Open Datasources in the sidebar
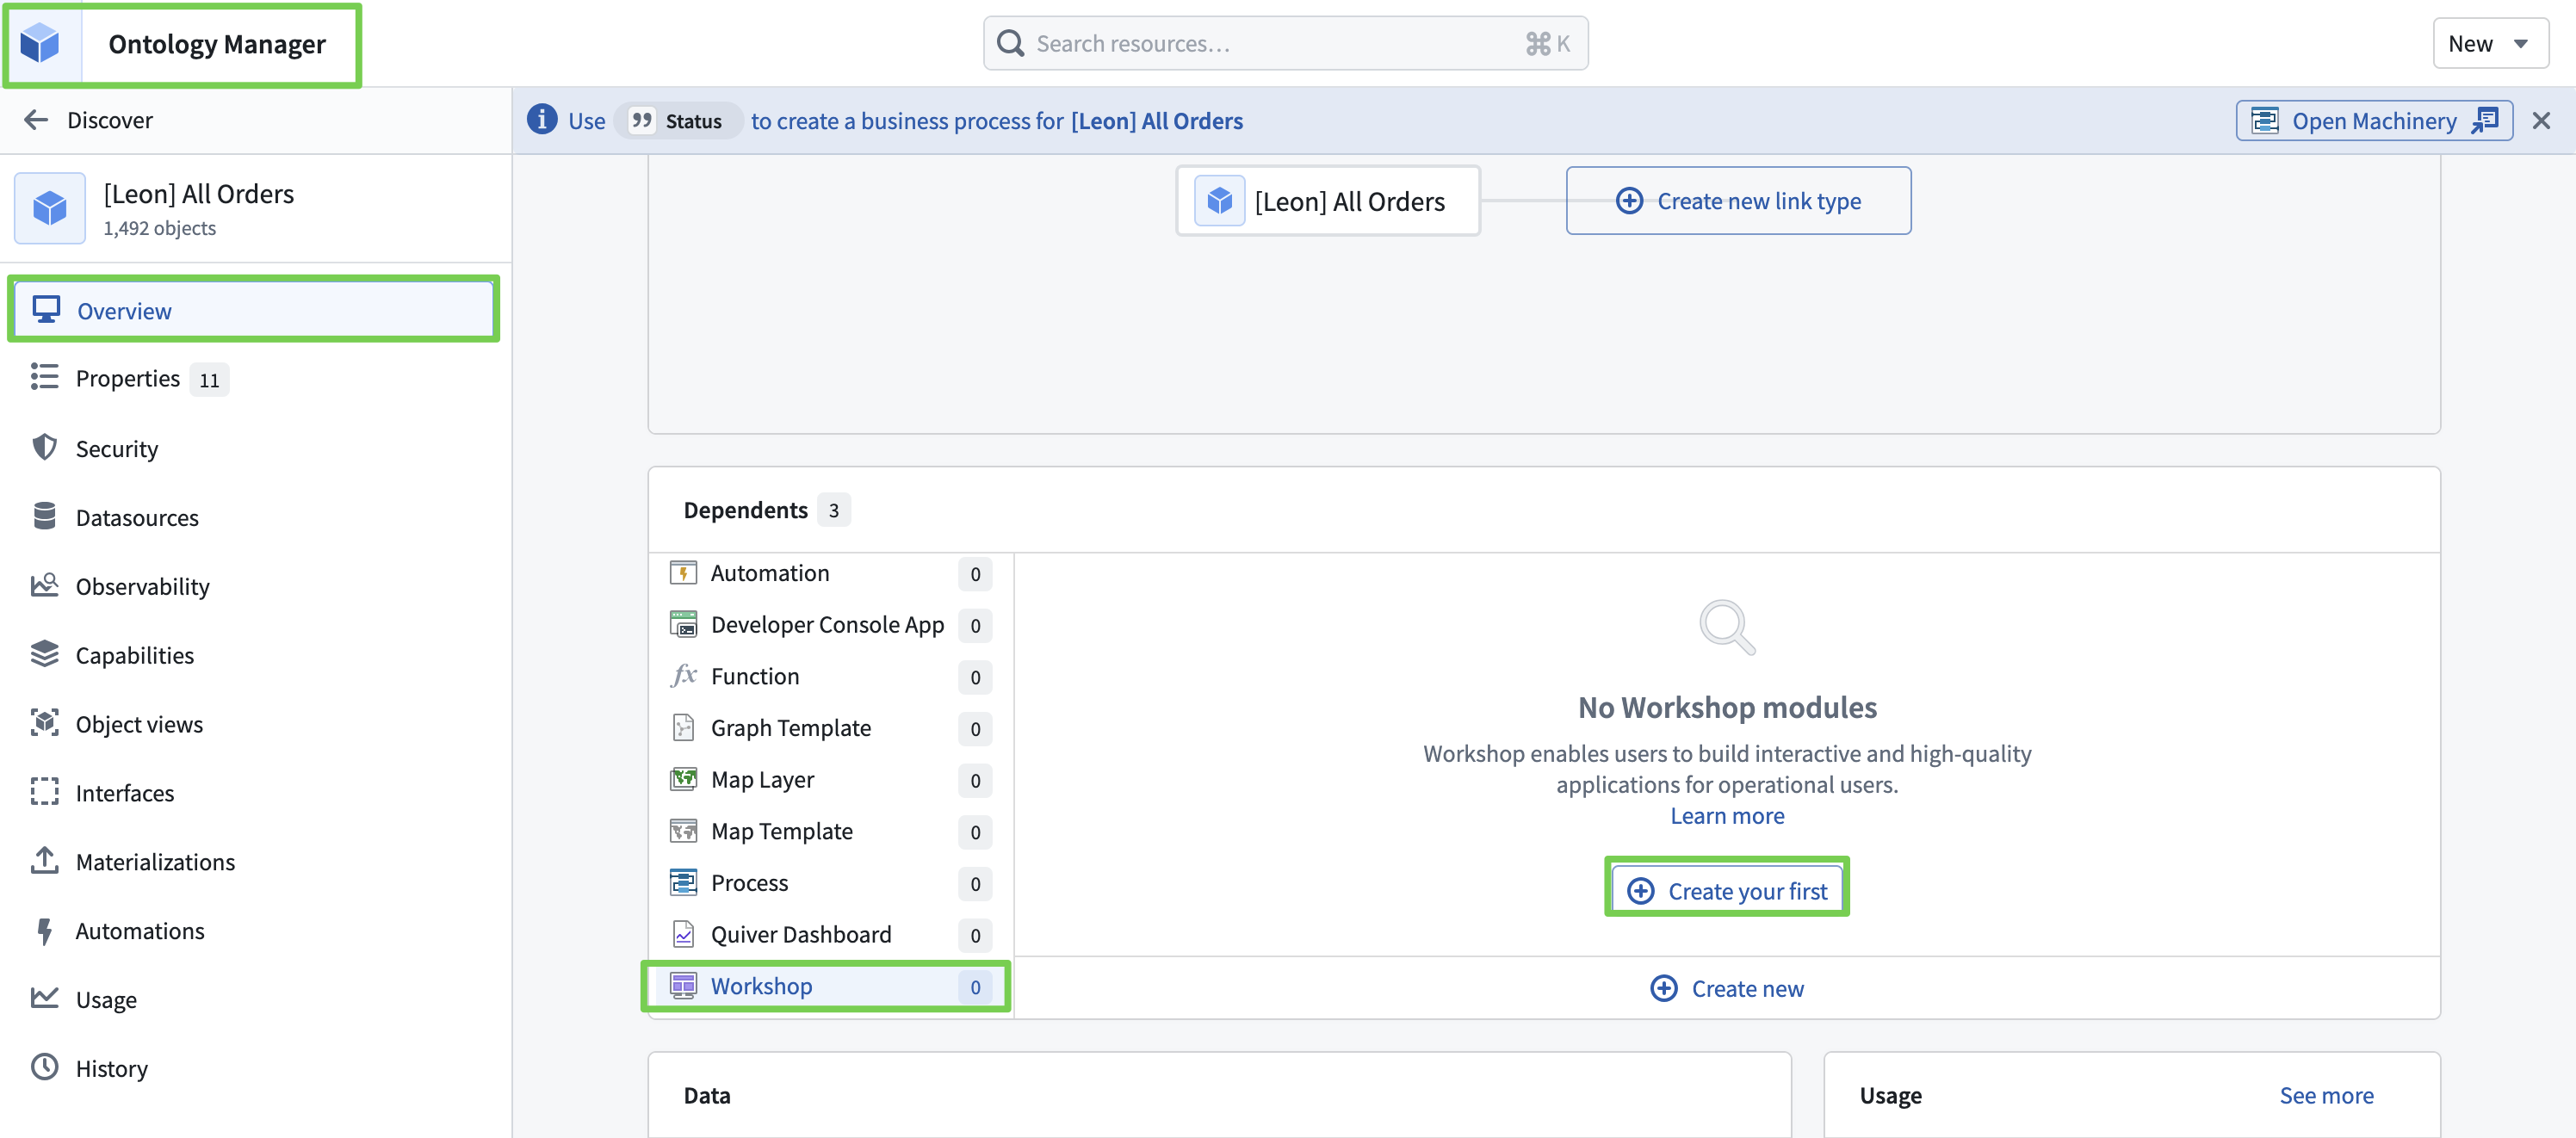This screenshot has width=2576, height=1138. pyautogui.click(x=136, y=518)
